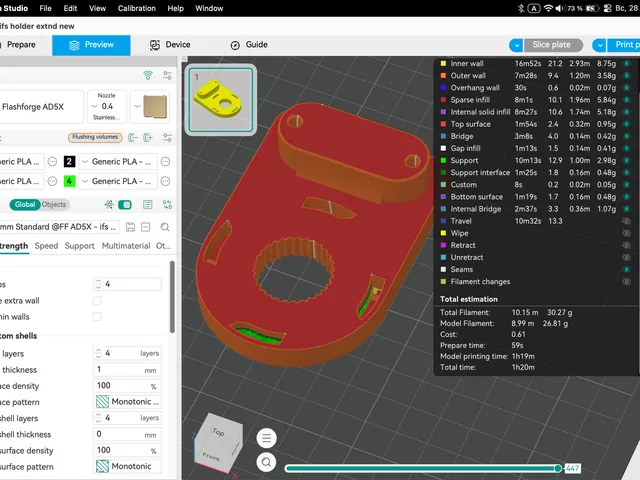Switch to the Support settings tab
The height and width of the screenshot is (480, 640).
(80, 246)
